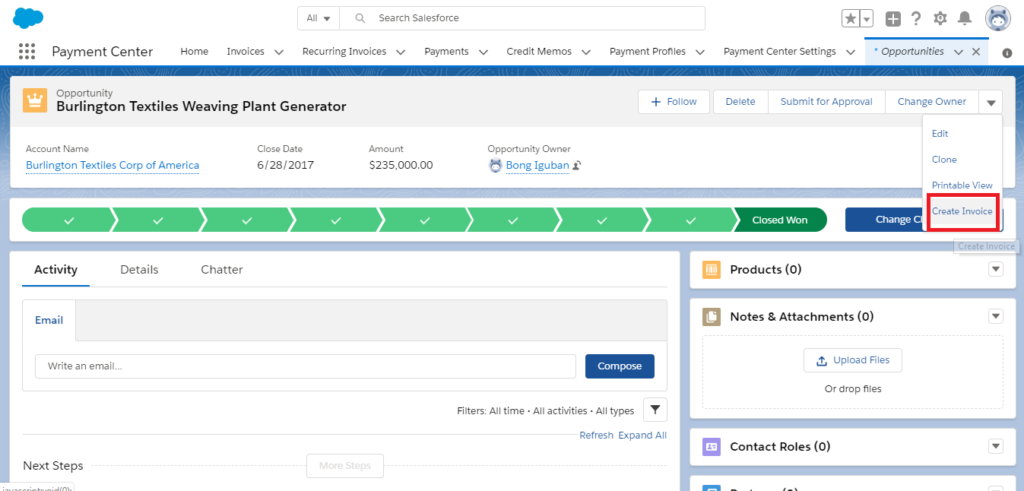This screenshot has height=491, width=1024.
Task: Click the Bong Iguban owner avatar
Action: (x=495, y=165)
